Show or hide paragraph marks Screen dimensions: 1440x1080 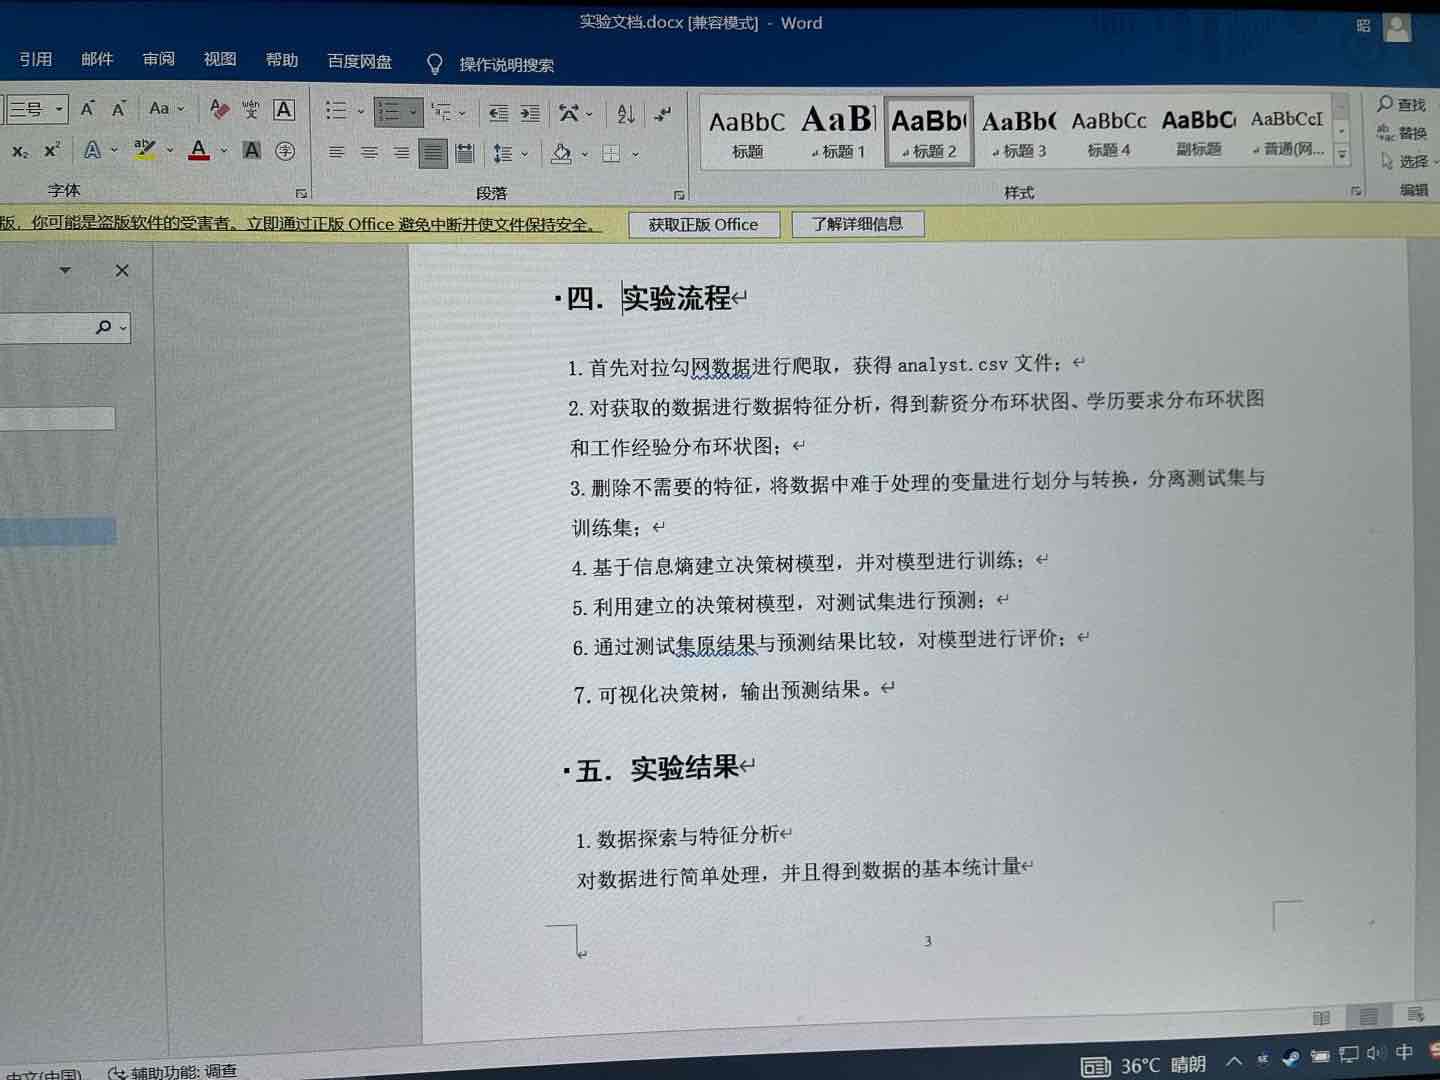tap(663, 114)
